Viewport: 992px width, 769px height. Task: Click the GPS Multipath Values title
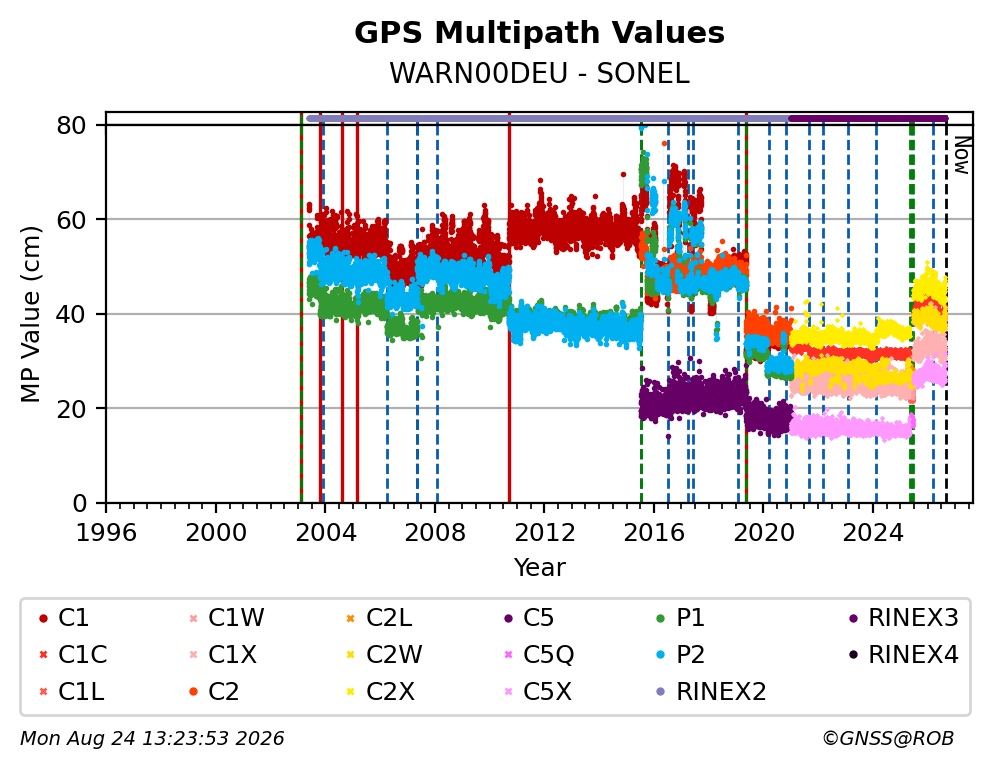[539, 33]
